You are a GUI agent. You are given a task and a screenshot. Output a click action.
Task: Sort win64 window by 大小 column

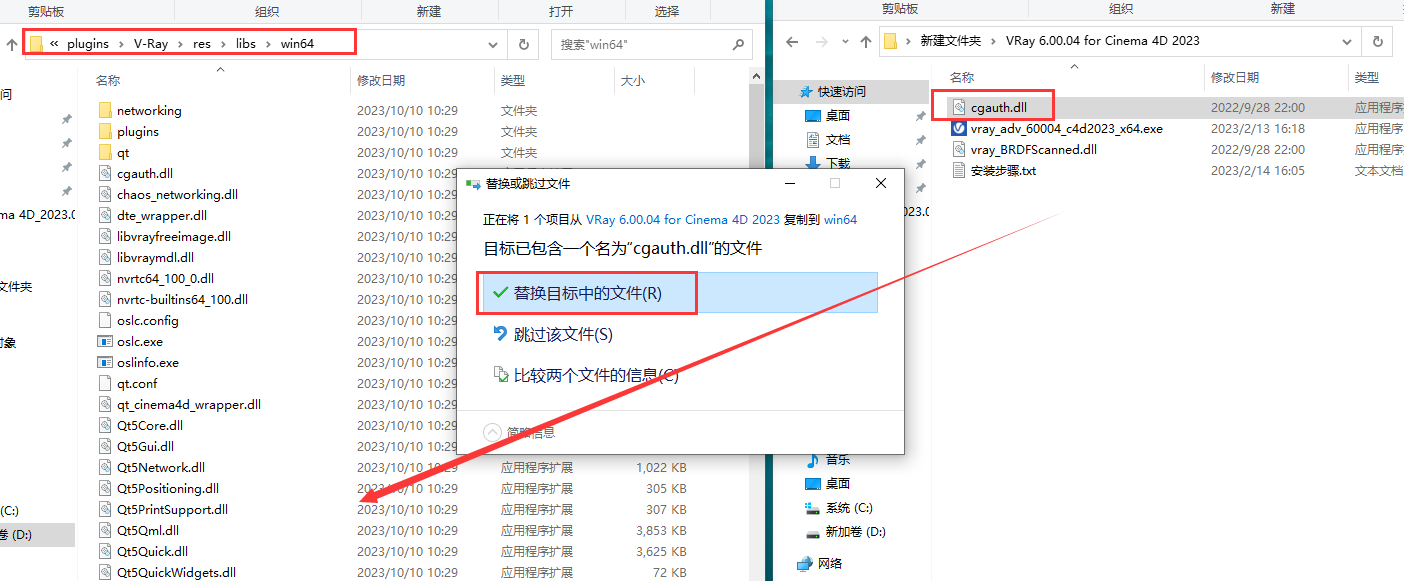point(633,80)
